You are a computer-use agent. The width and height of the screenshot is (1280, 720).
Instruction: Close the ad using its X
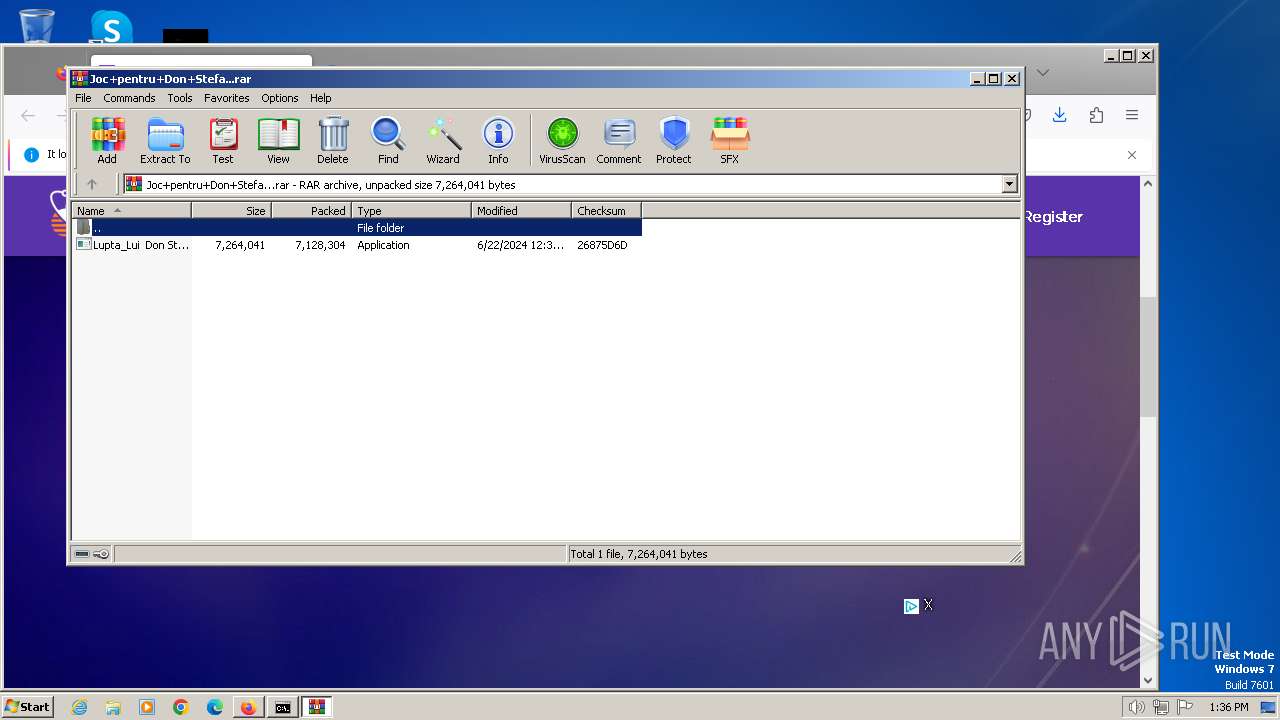click(x=928, y=605)
